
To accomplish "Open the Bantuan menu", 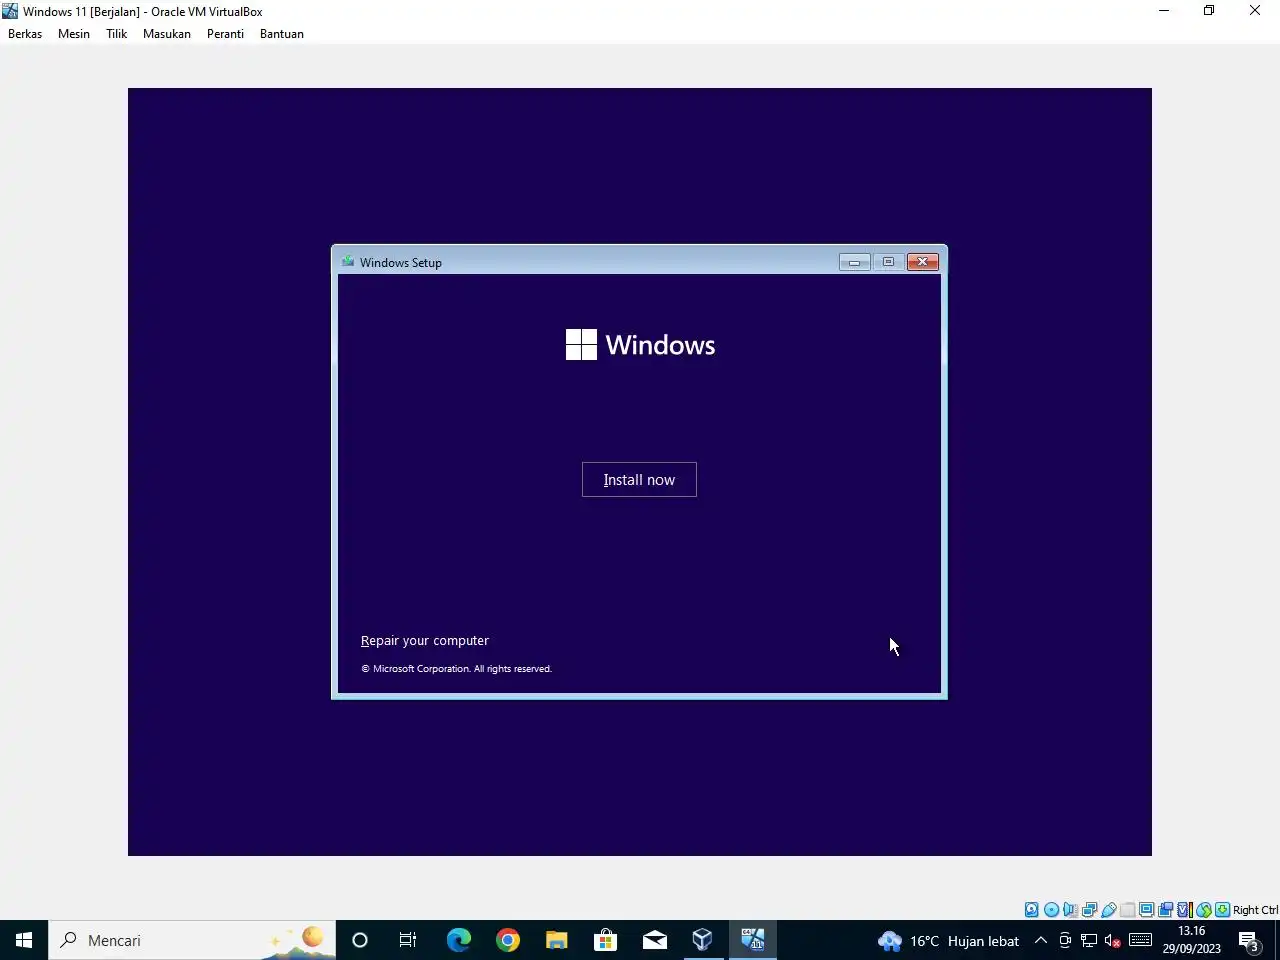I will coord(282,34).
